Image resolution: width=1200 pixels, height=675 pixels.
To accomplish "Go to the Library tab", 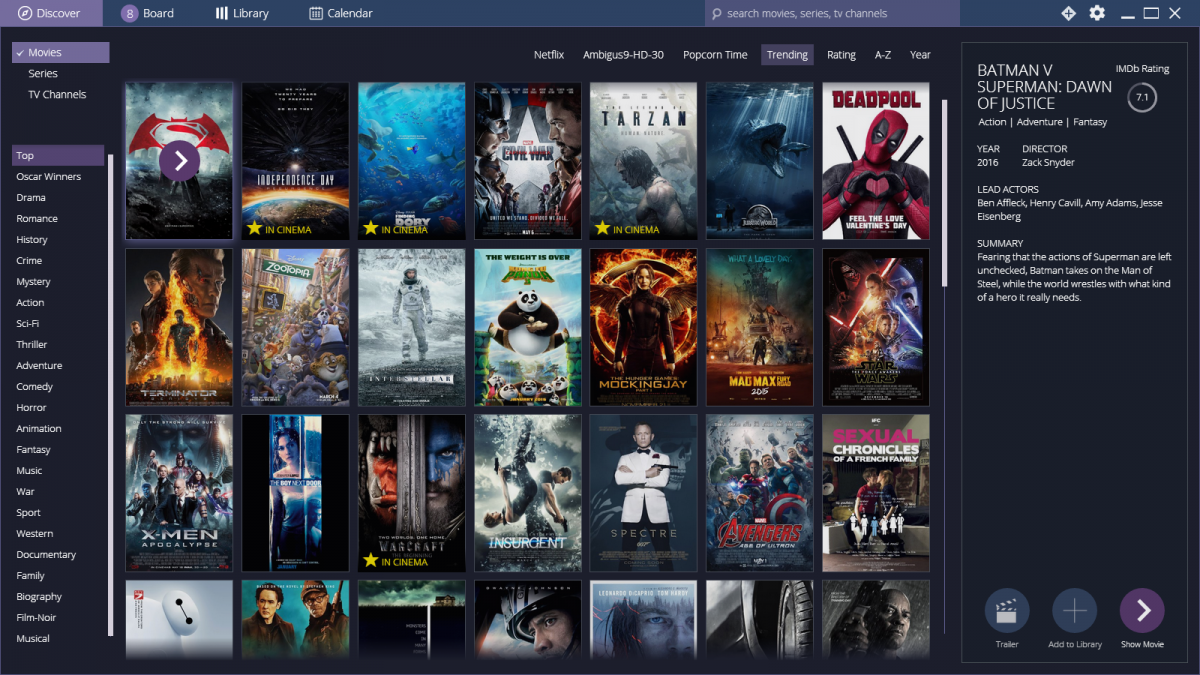I will coord(242,13).
